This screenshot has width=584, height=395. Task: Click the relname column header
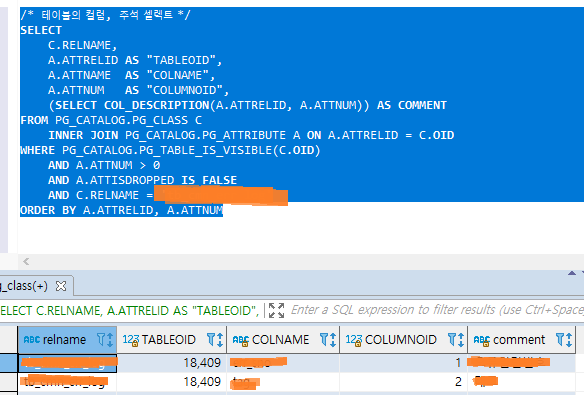pyautogui.click(x=67, y=340)
